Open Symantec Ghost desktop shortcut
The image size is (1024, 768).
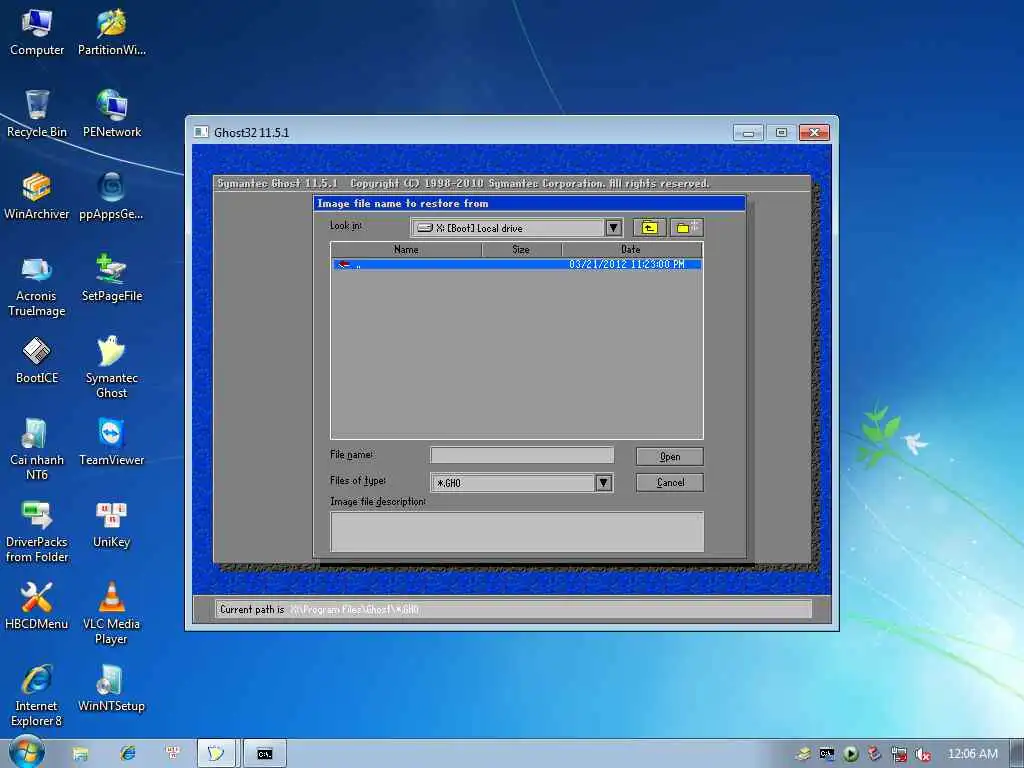(x=112, y=368)
